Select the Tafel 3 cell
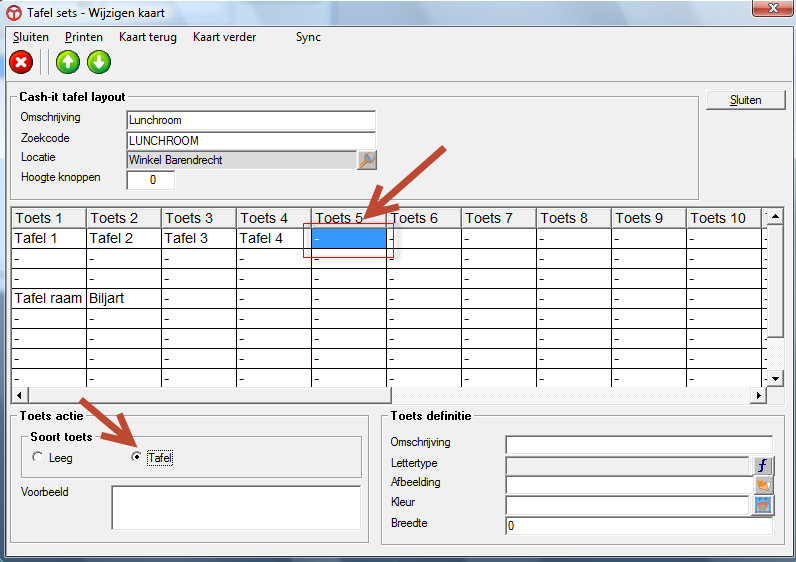Screen dimensions: 796x562 [199, 238]
